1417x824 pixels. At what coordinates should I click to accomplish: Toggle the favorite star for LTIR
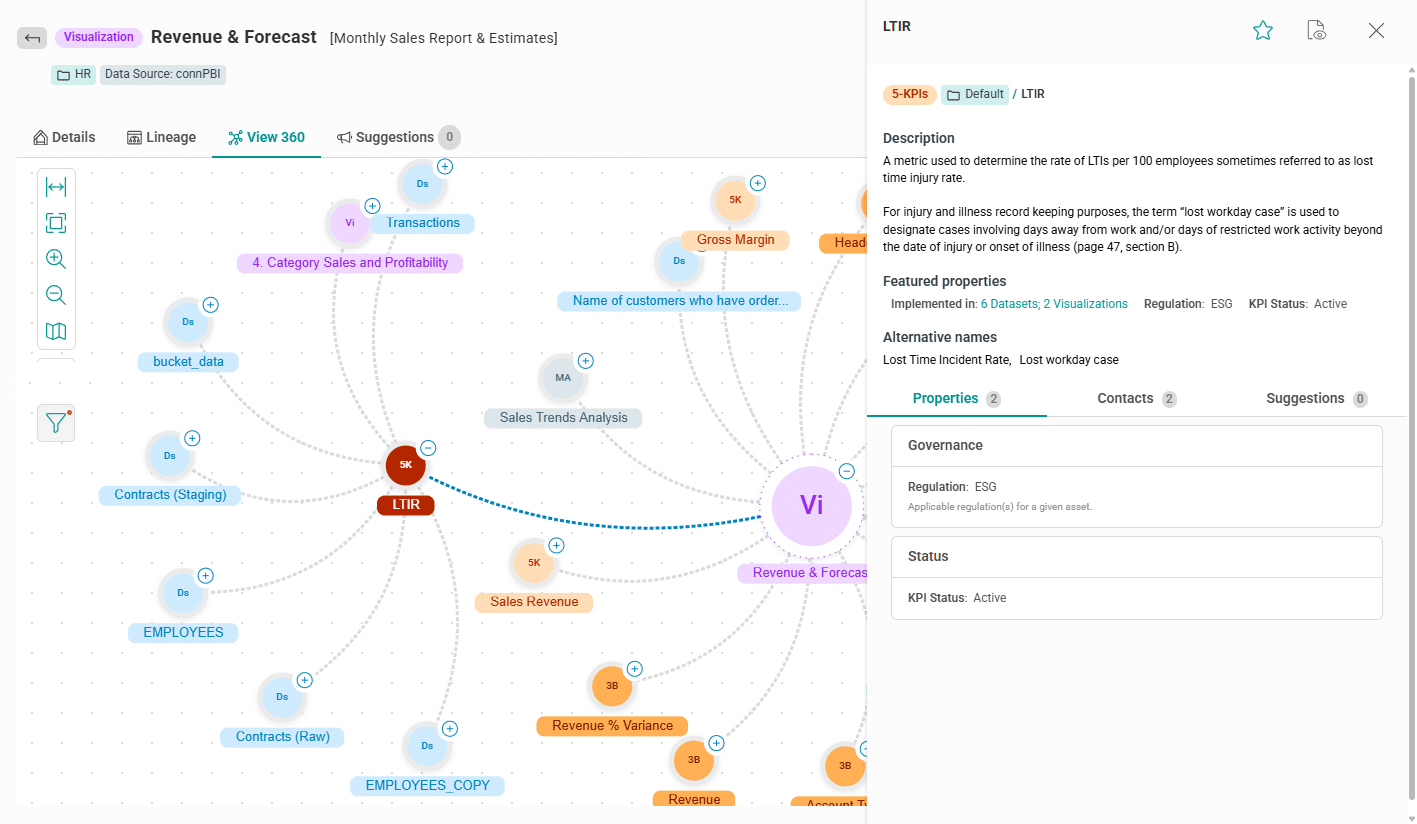(1262, 30)
